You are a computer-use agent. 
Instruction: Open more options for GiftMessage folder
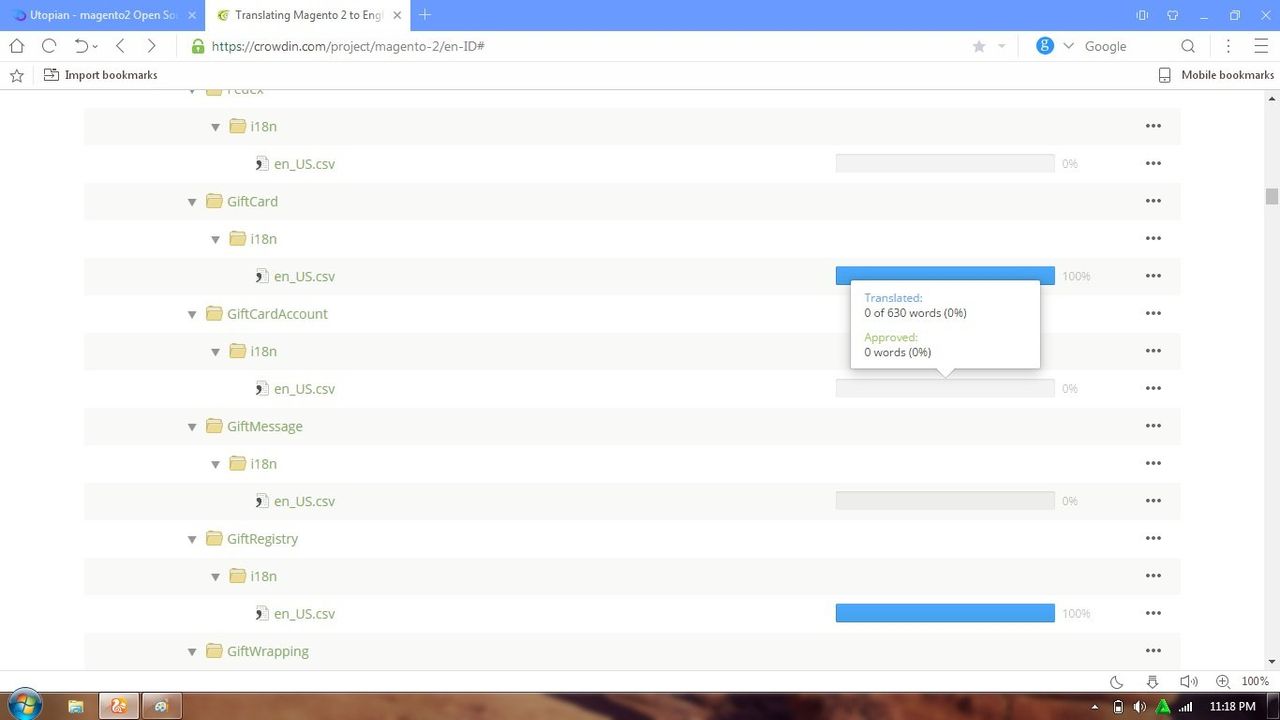click(1153, 426)
